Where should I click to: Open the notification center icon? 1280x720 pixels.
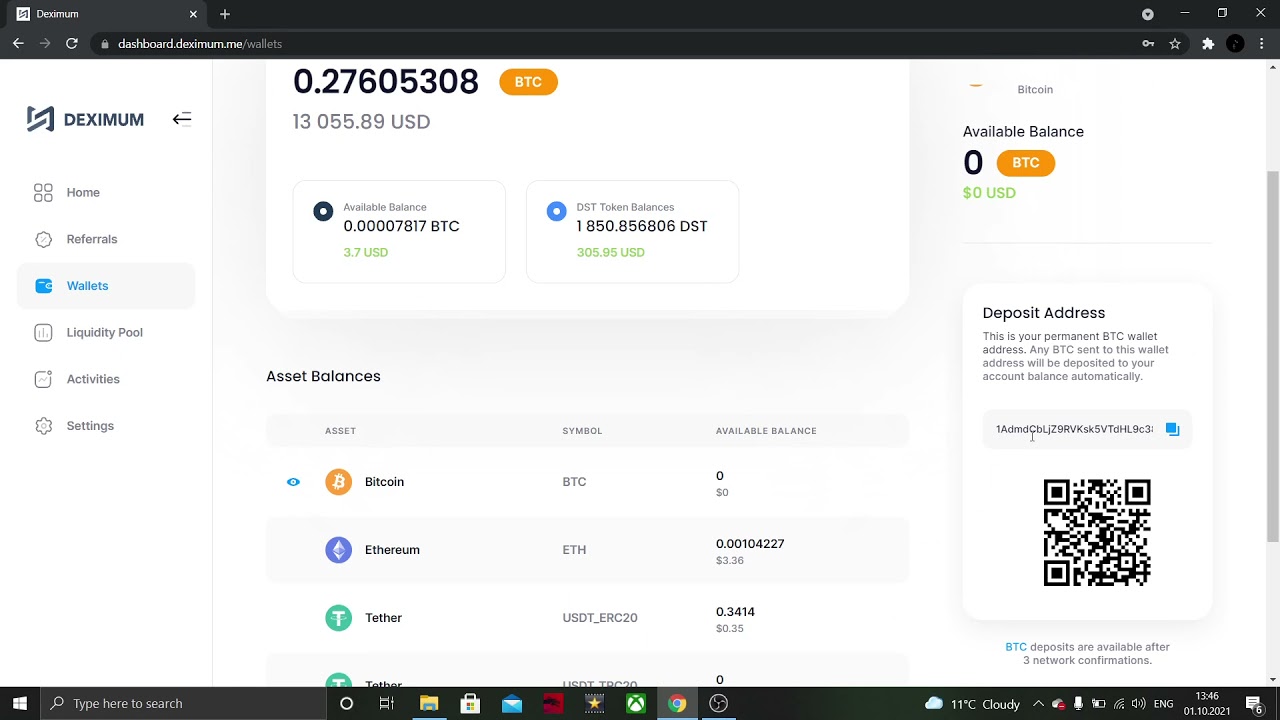click(x=1253, y=703)
